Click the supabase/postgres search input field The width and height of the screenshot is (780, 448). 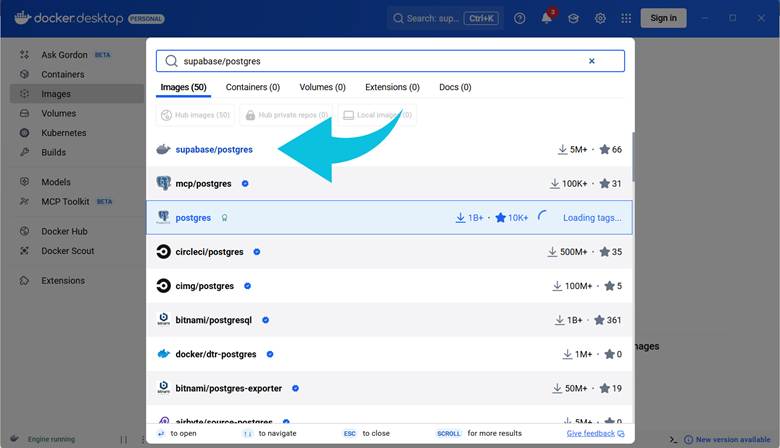(390, 61)
